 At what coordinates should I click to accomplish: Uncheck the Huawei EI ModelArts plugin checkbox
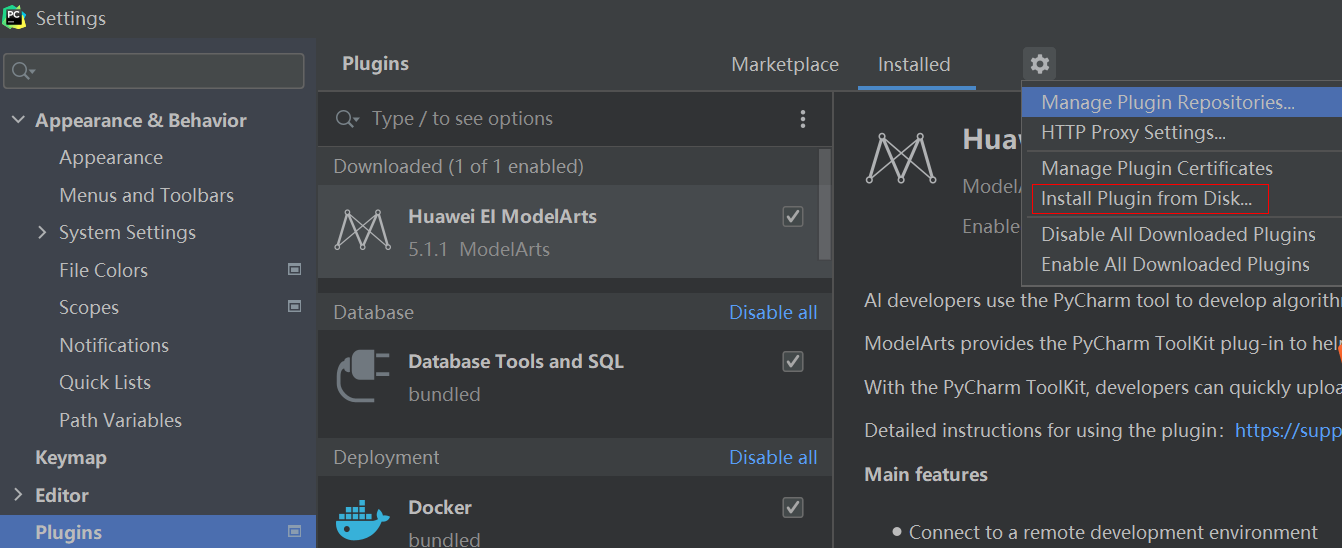pos(793,216)
